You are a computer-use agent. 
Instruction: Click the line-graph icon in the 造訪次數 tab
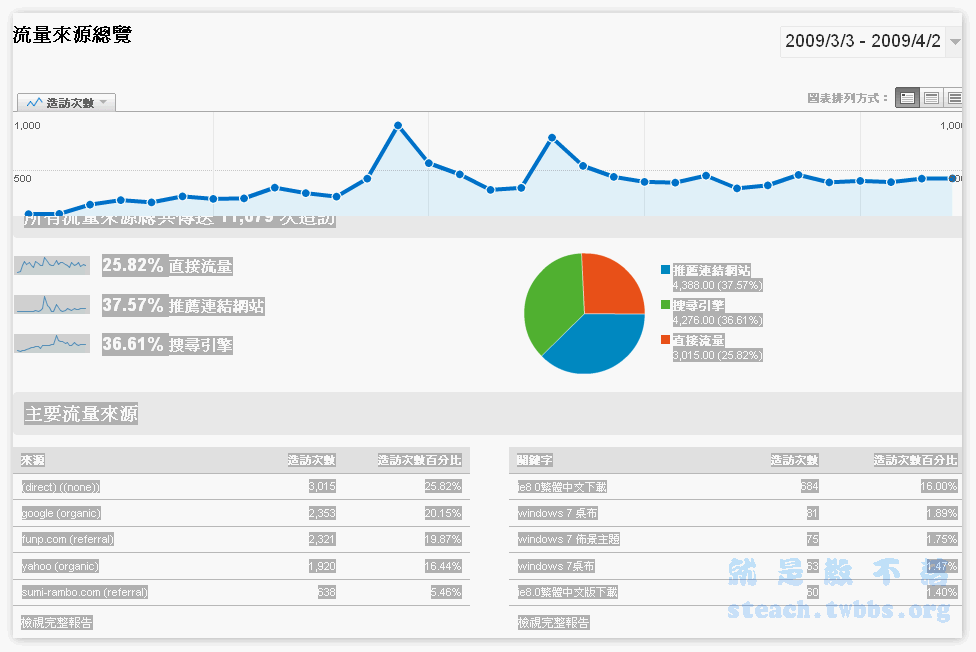click(35, 102)
